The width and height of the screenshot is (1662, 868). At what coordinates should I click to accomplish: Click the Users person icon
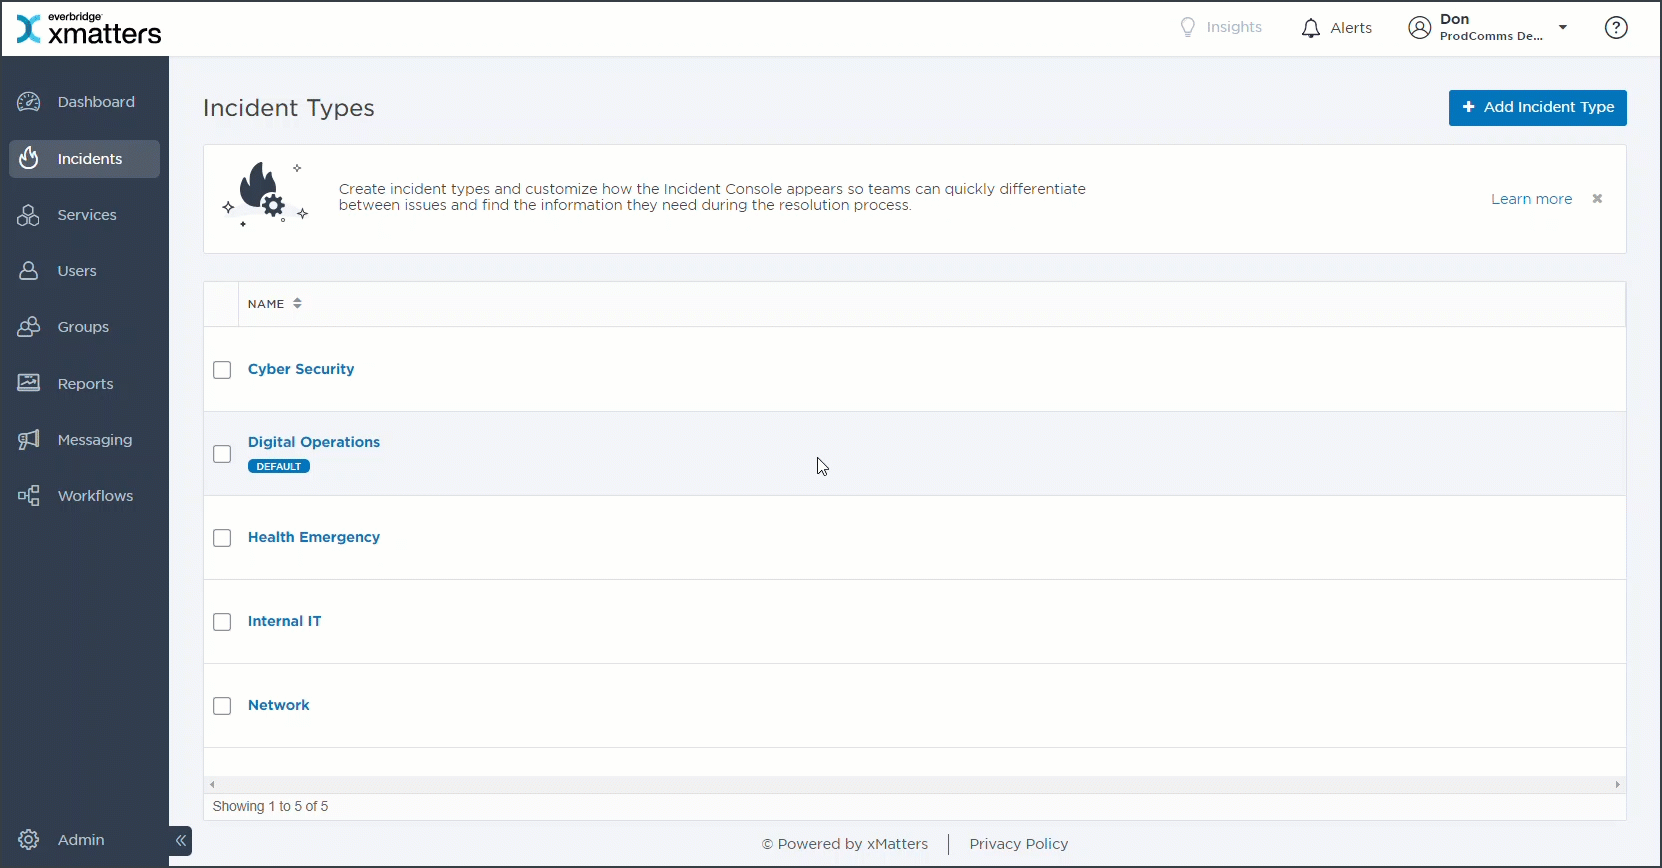[x=29, y=271]
